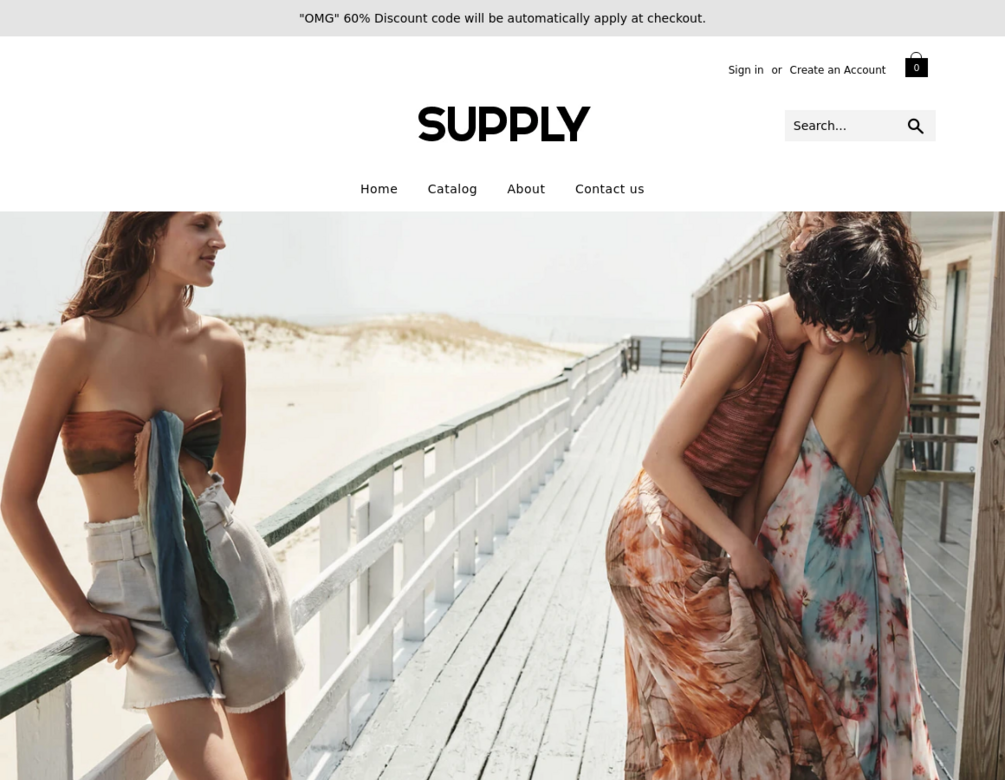Open the Catalog menu item
The image size is (1005, 780).
[452, 189]
